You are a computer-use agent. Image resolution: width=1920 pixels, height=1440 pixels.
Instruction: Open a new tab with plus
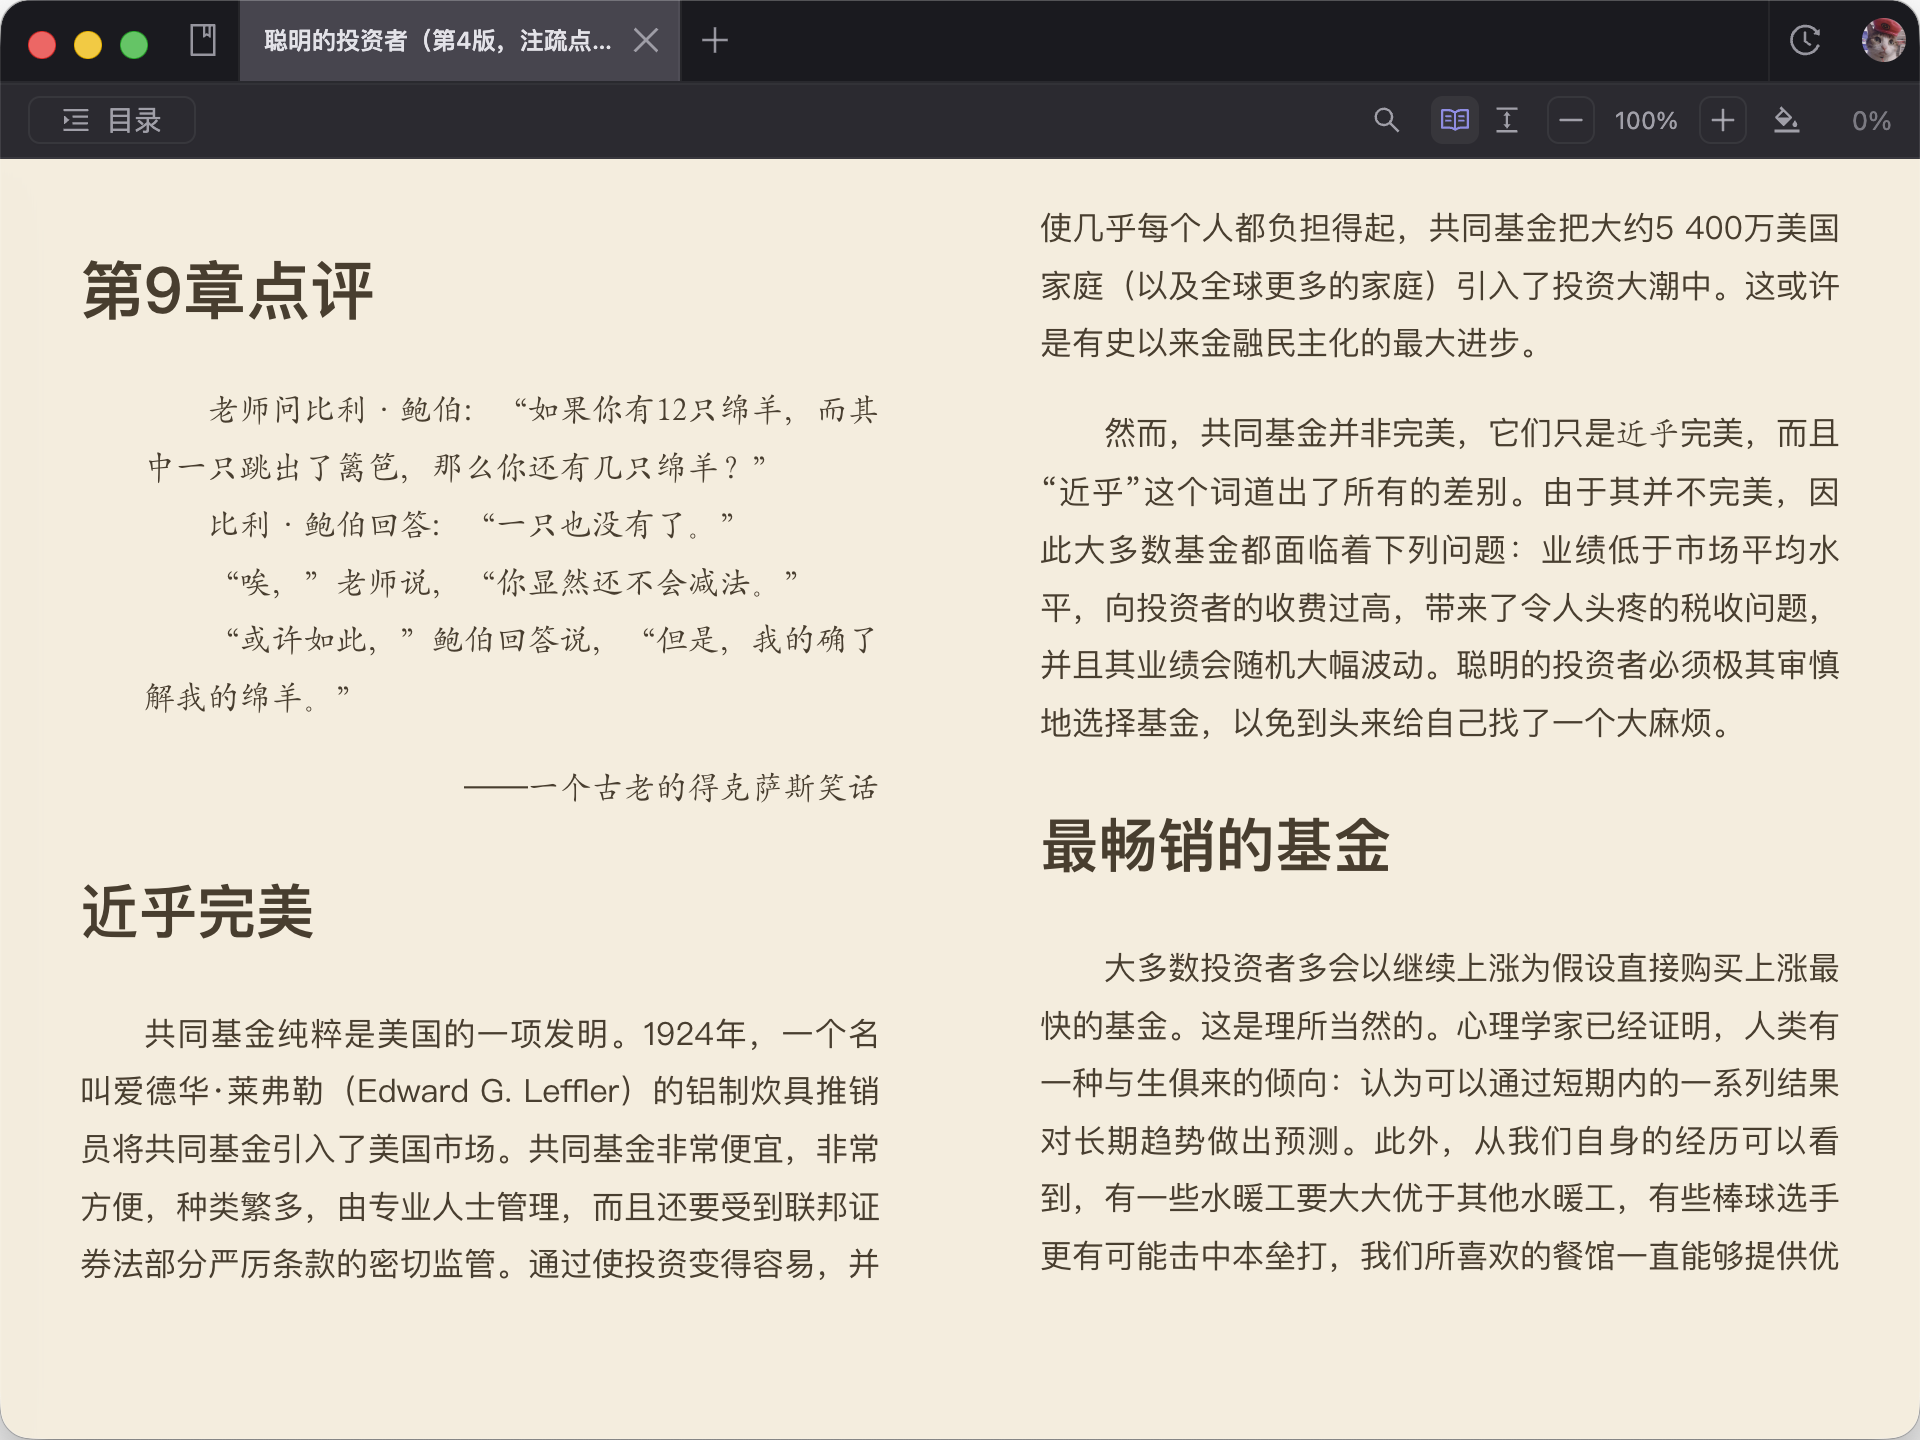click(x=714, y=41)
